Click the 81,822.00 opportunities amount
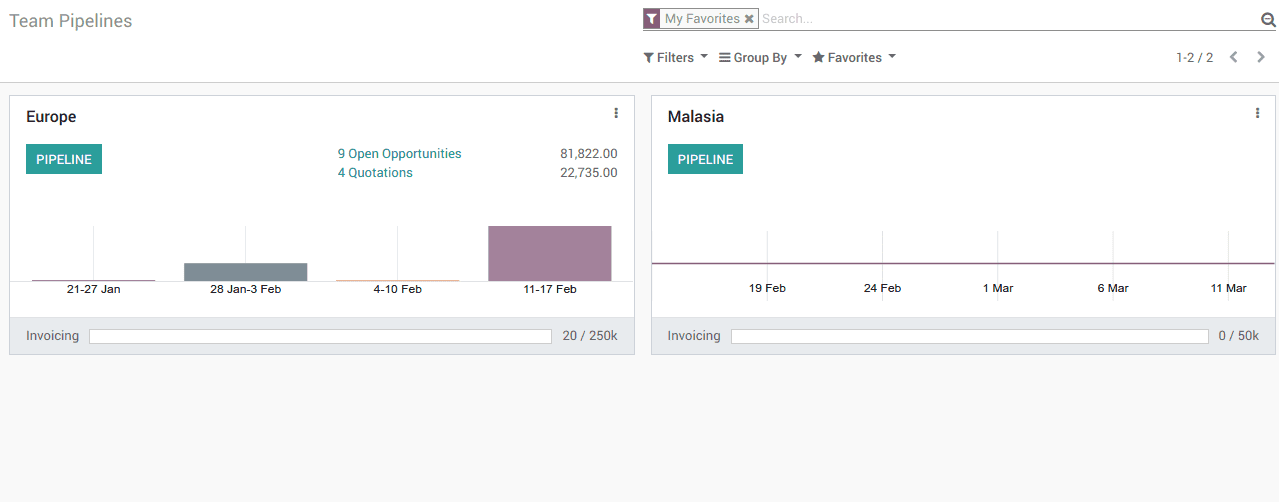1279x502 pixels. pyautogui.click(x=589, y=154)
